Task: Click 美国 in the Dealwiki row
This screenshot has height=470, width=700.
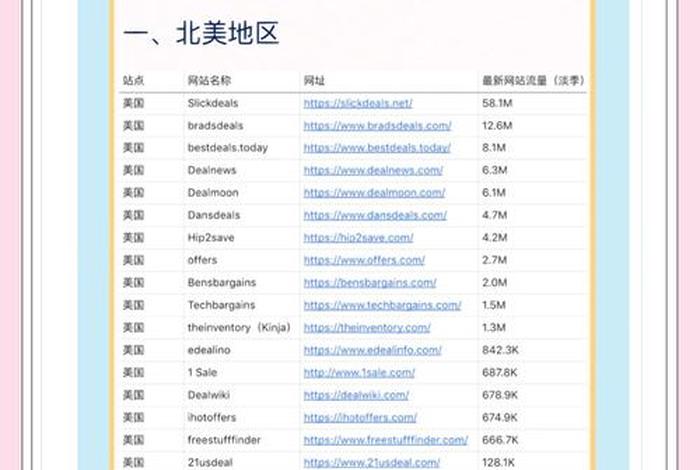Action: pos(133,395)
